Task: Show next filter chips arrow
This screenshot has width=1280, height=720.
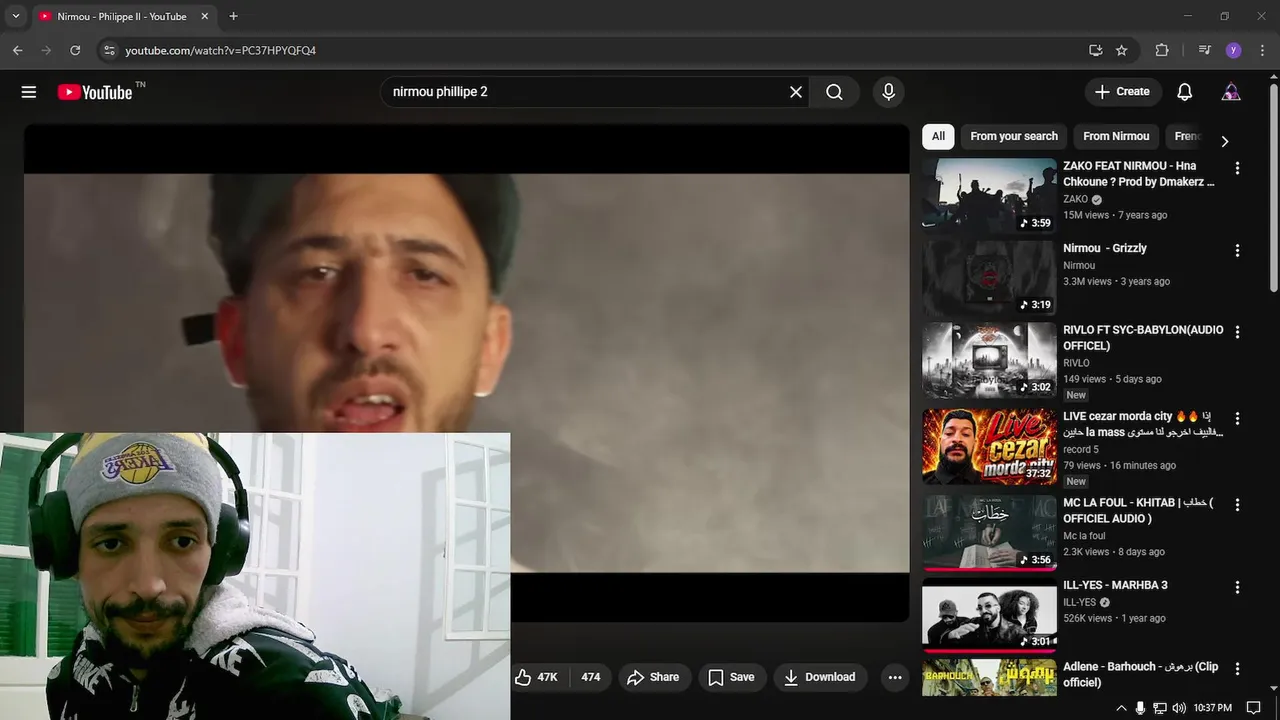Action: [x=1224, y=141]
